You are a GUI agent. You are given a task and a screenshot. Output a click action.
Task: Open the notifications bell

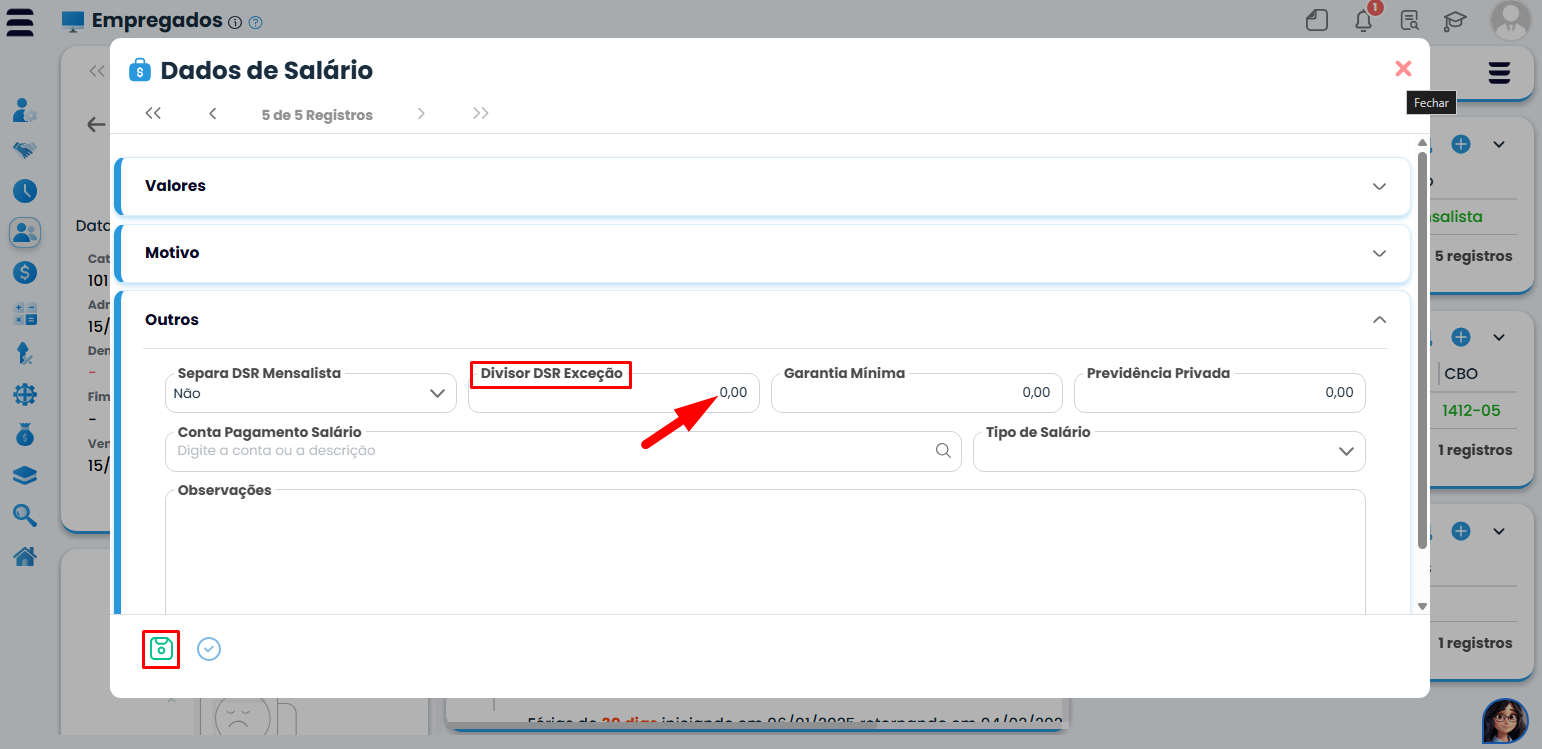[1364, 20]
